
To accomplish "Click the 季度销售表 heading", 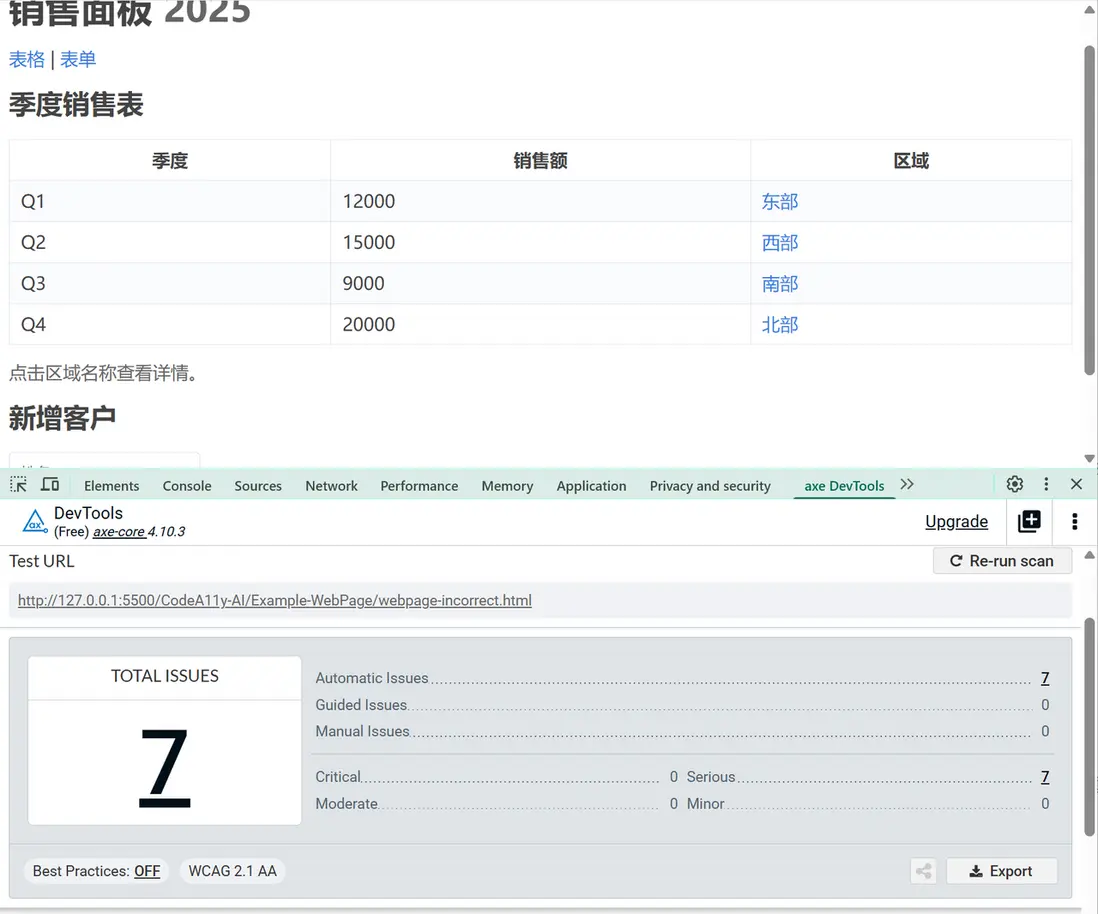I will click(76, 105).
